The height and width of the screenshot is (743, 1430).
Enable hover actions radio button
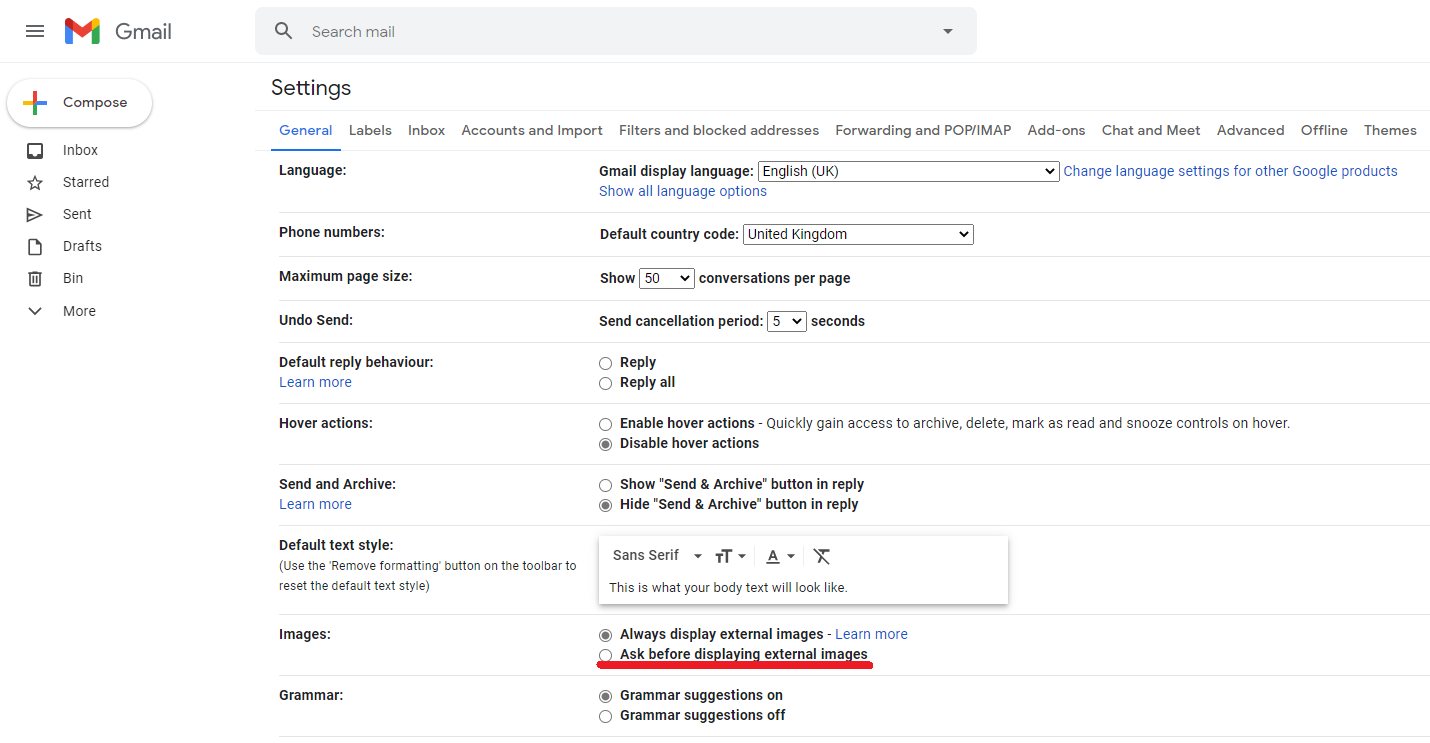pyautogui.click(x=605, y=424)
